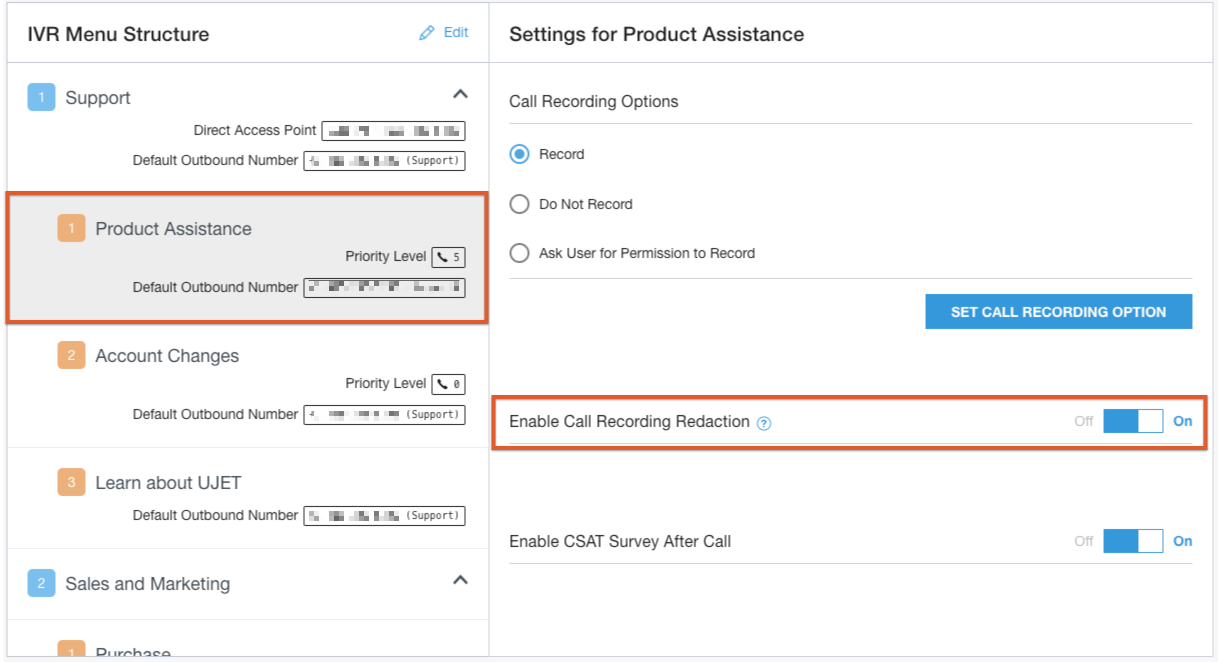Collapse the Support menu section
Screen dimensions: 1218x662
(x=460, y=94)
